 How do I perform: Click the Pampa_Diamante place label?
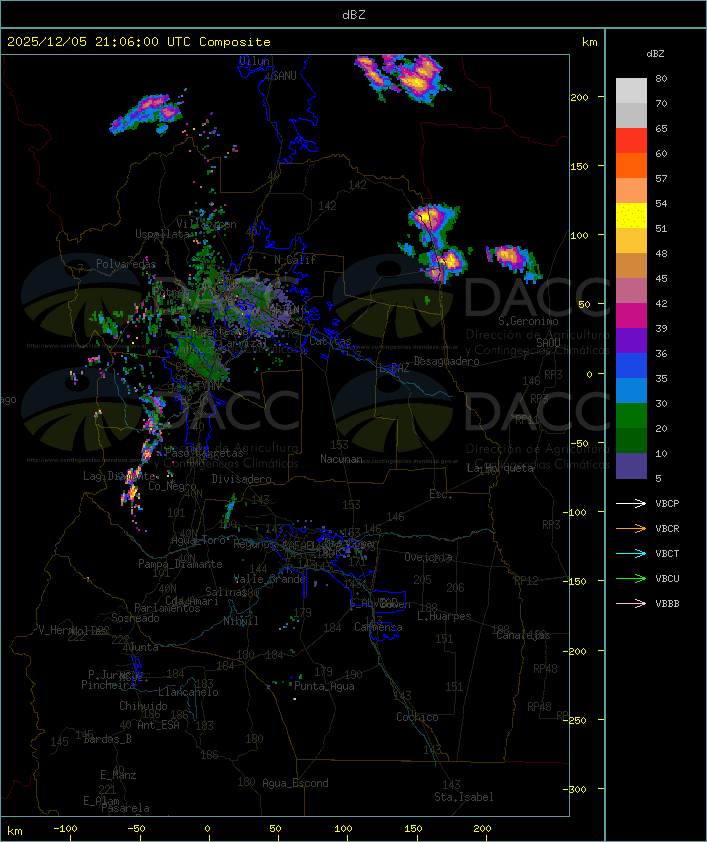pos(180,564)
